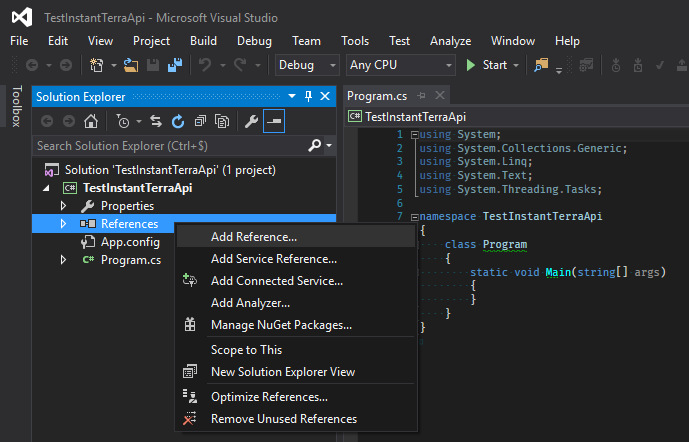Open the Toolbox side tab
The image size is (689, 442).
coord(17,106)
